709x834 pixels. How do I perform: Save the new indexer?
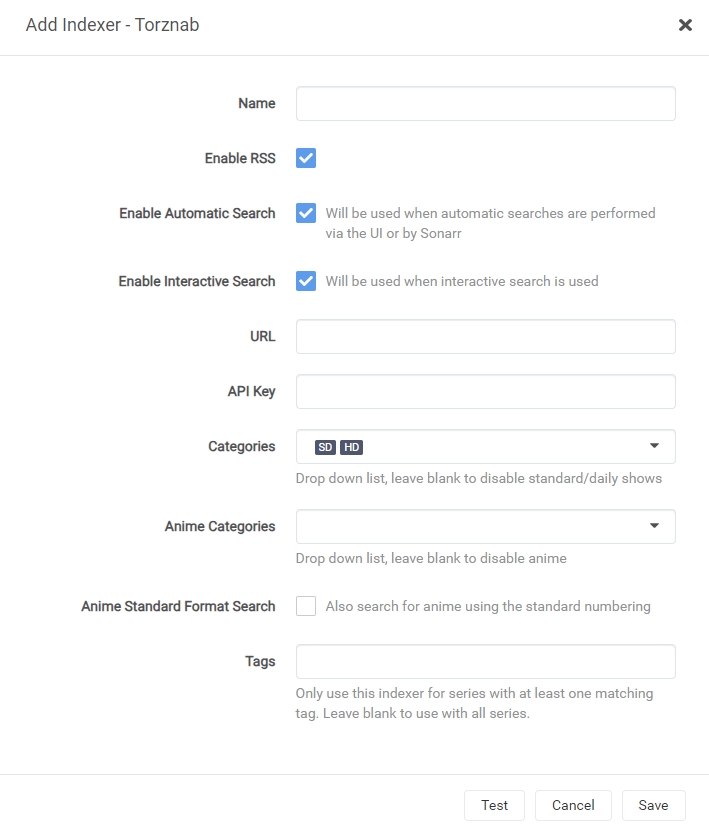(653, 805)
